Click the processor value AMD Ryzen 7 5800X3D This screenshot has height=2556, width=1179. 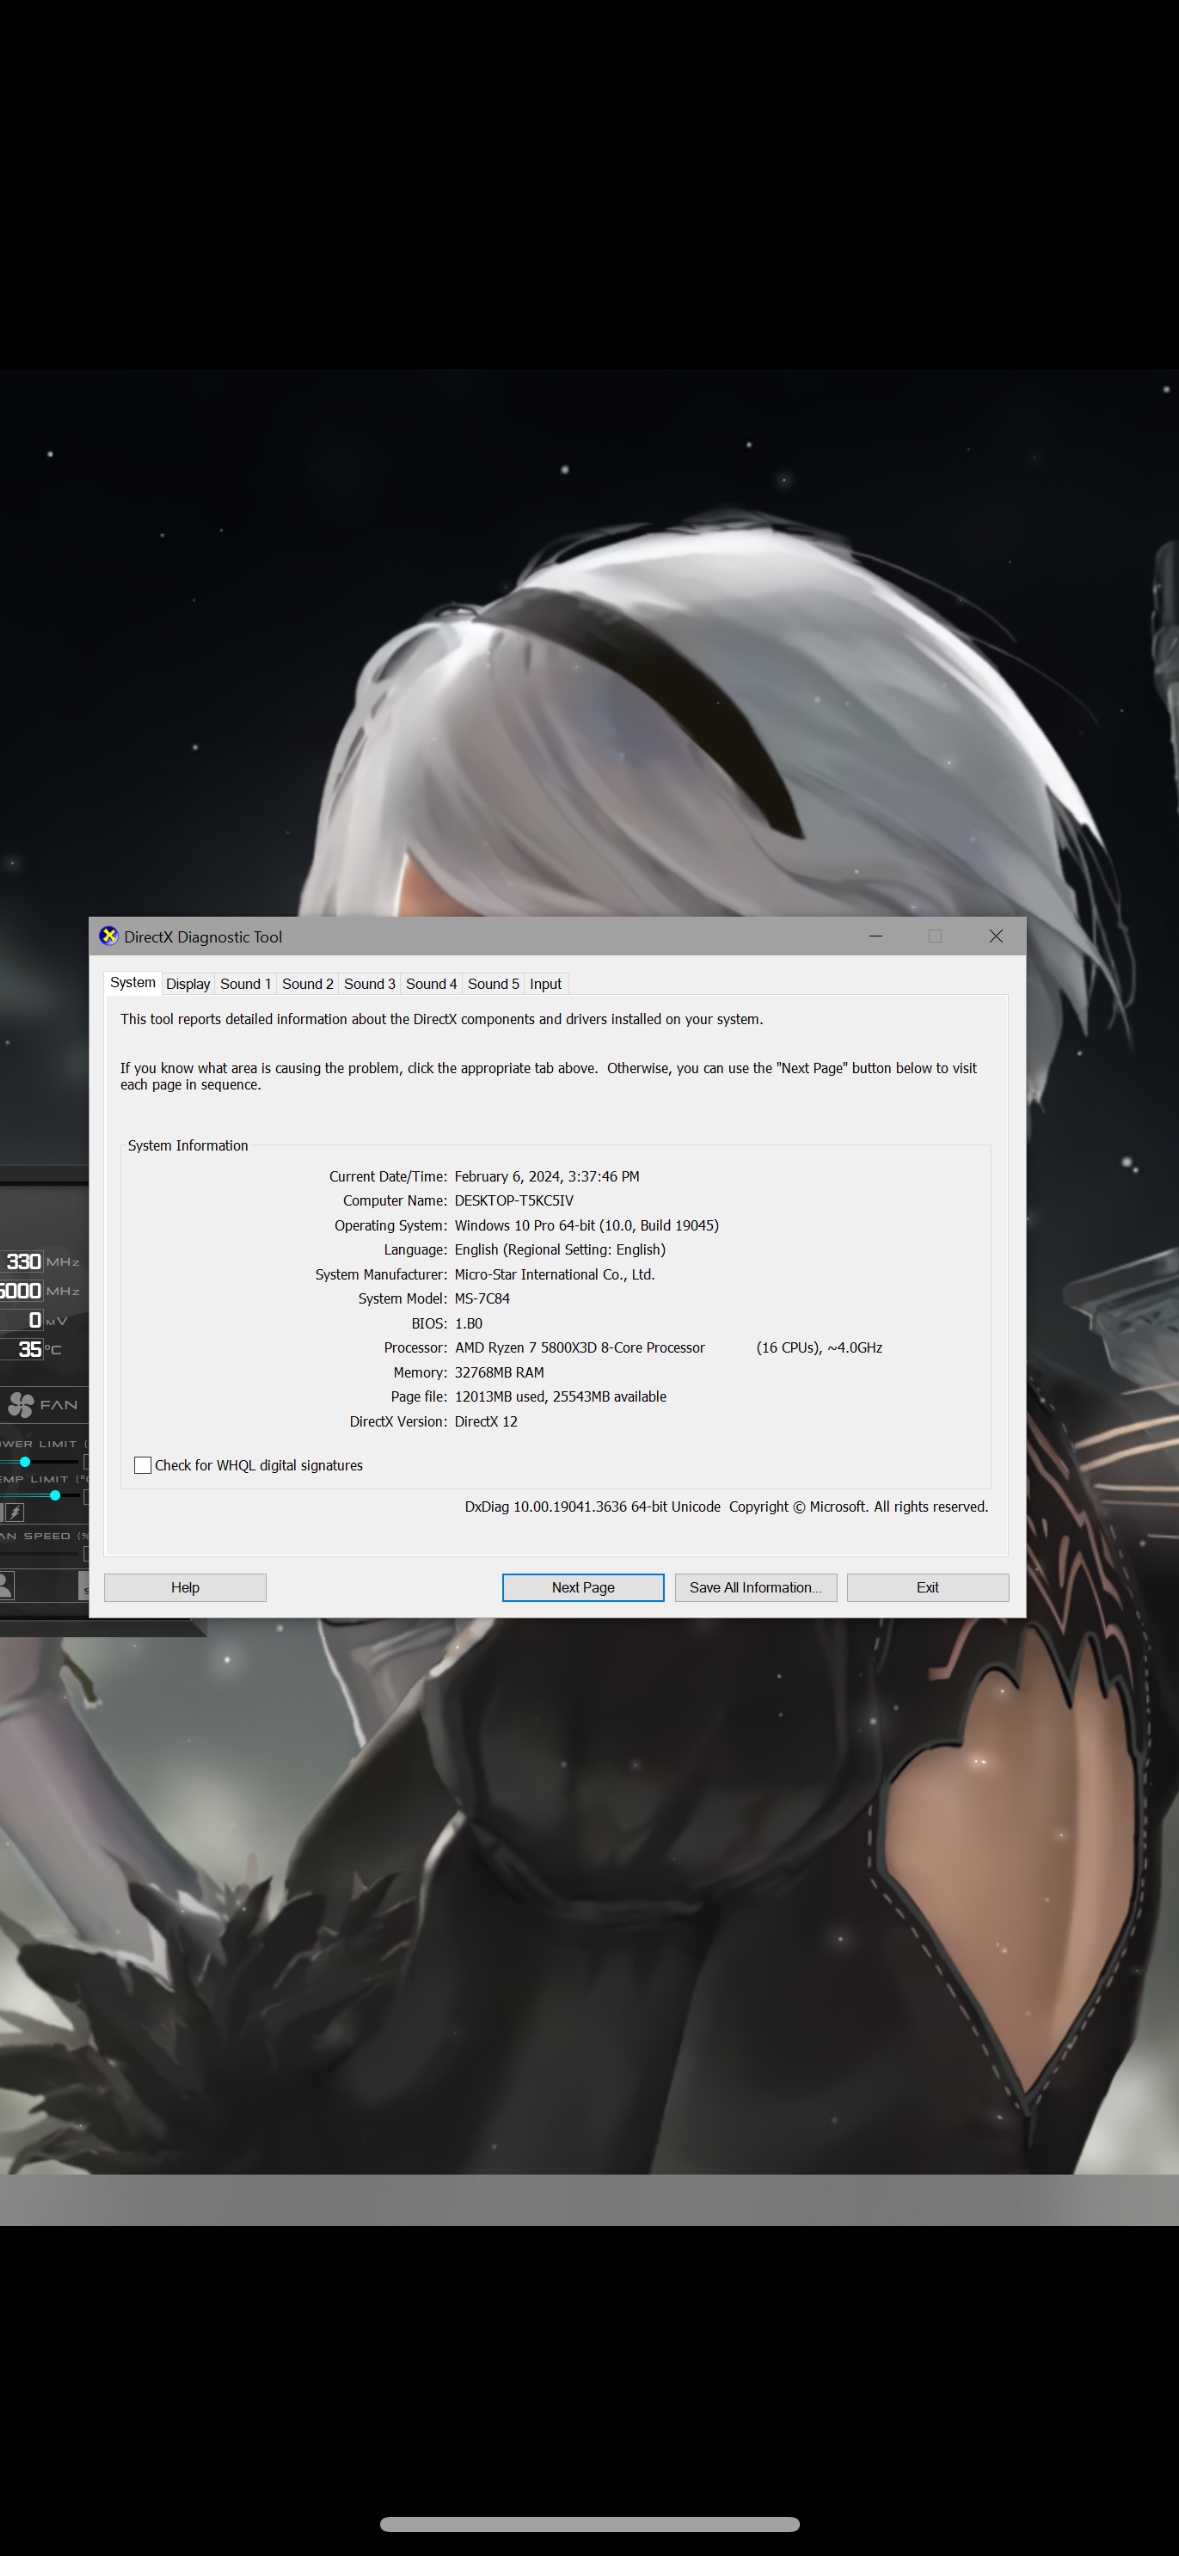click(580, 1348)
